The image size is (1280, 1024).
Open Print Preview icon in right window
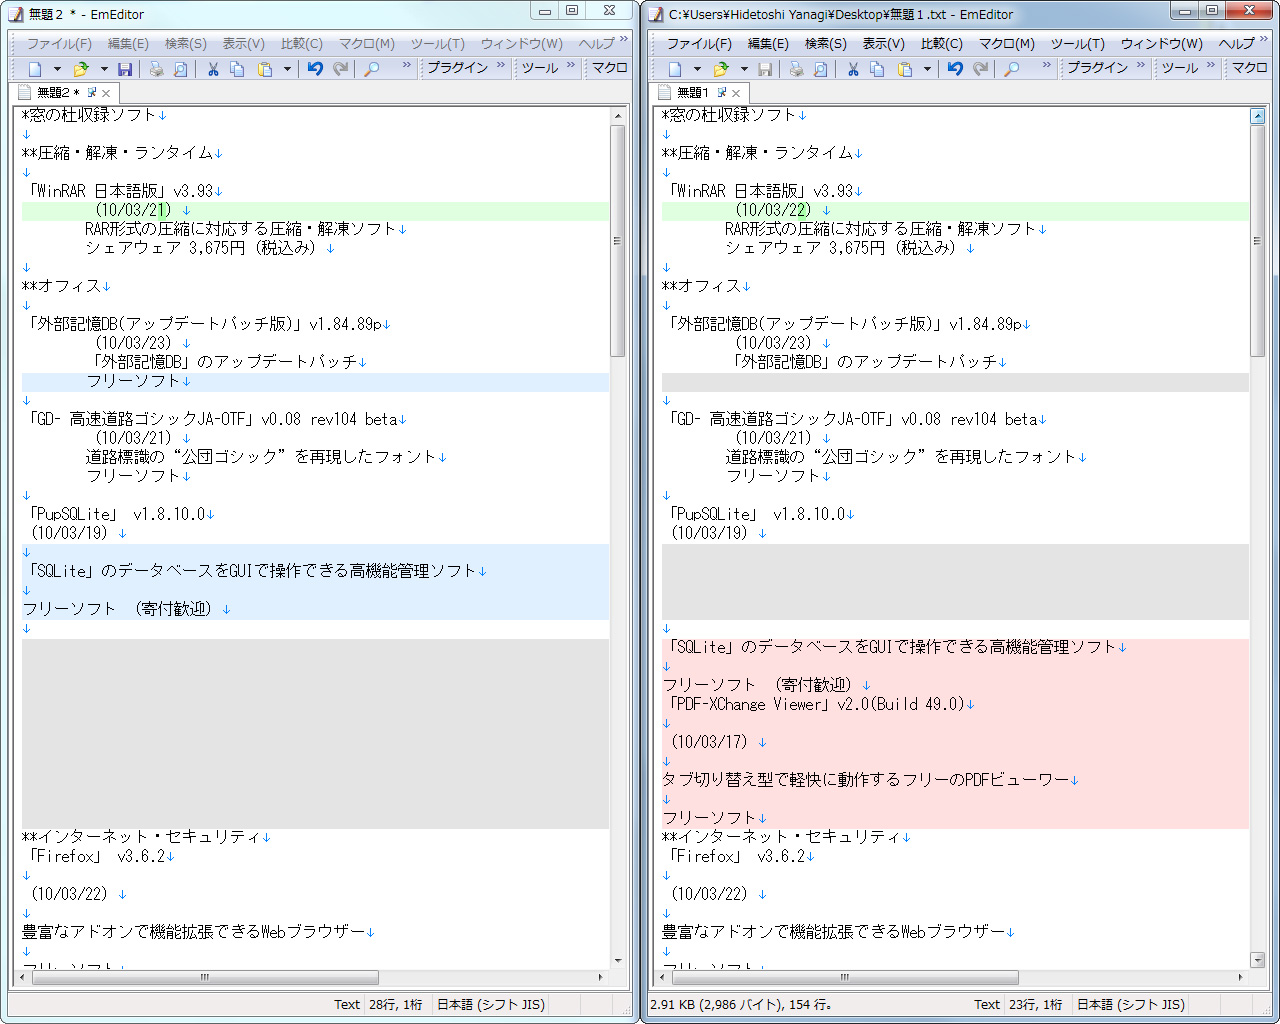pos(821,69)
